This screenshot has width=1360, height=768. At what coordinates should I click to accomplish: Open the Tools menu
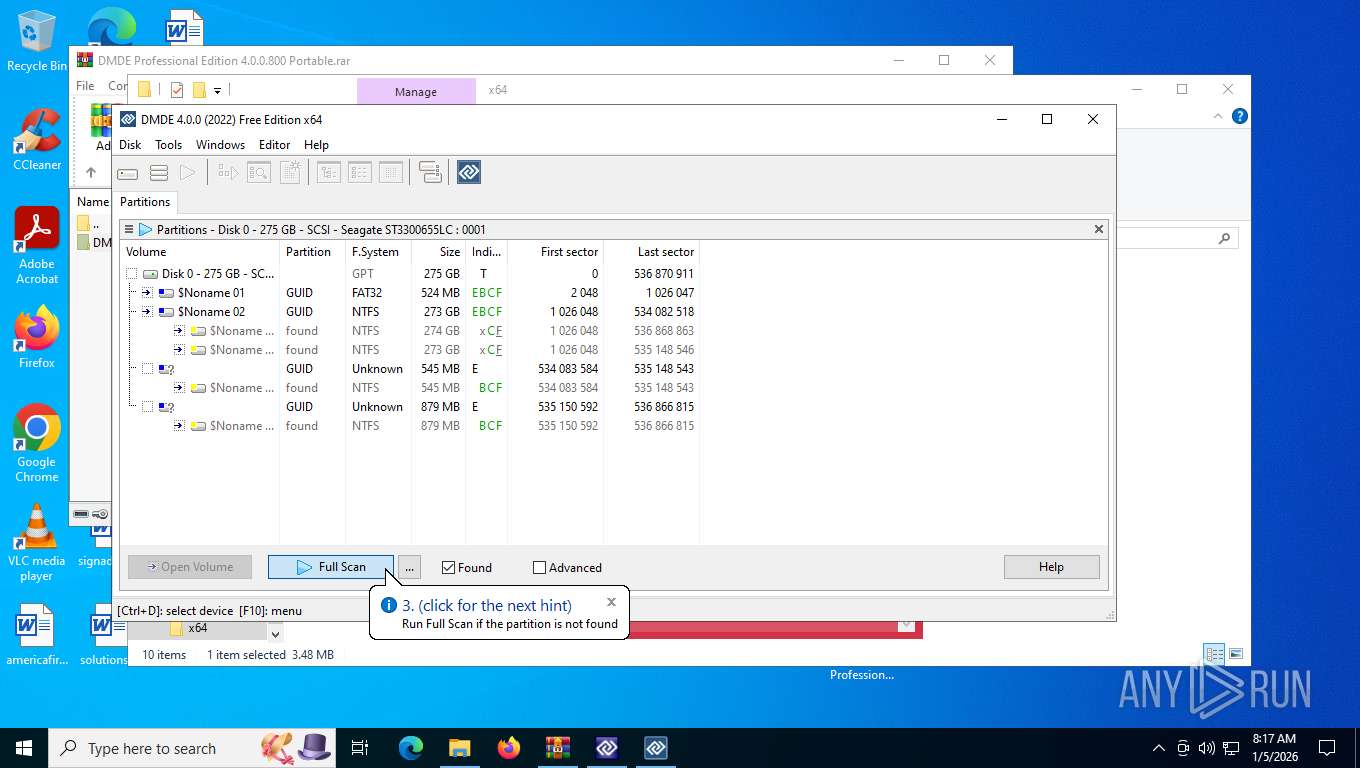click(x=168, y=145)
